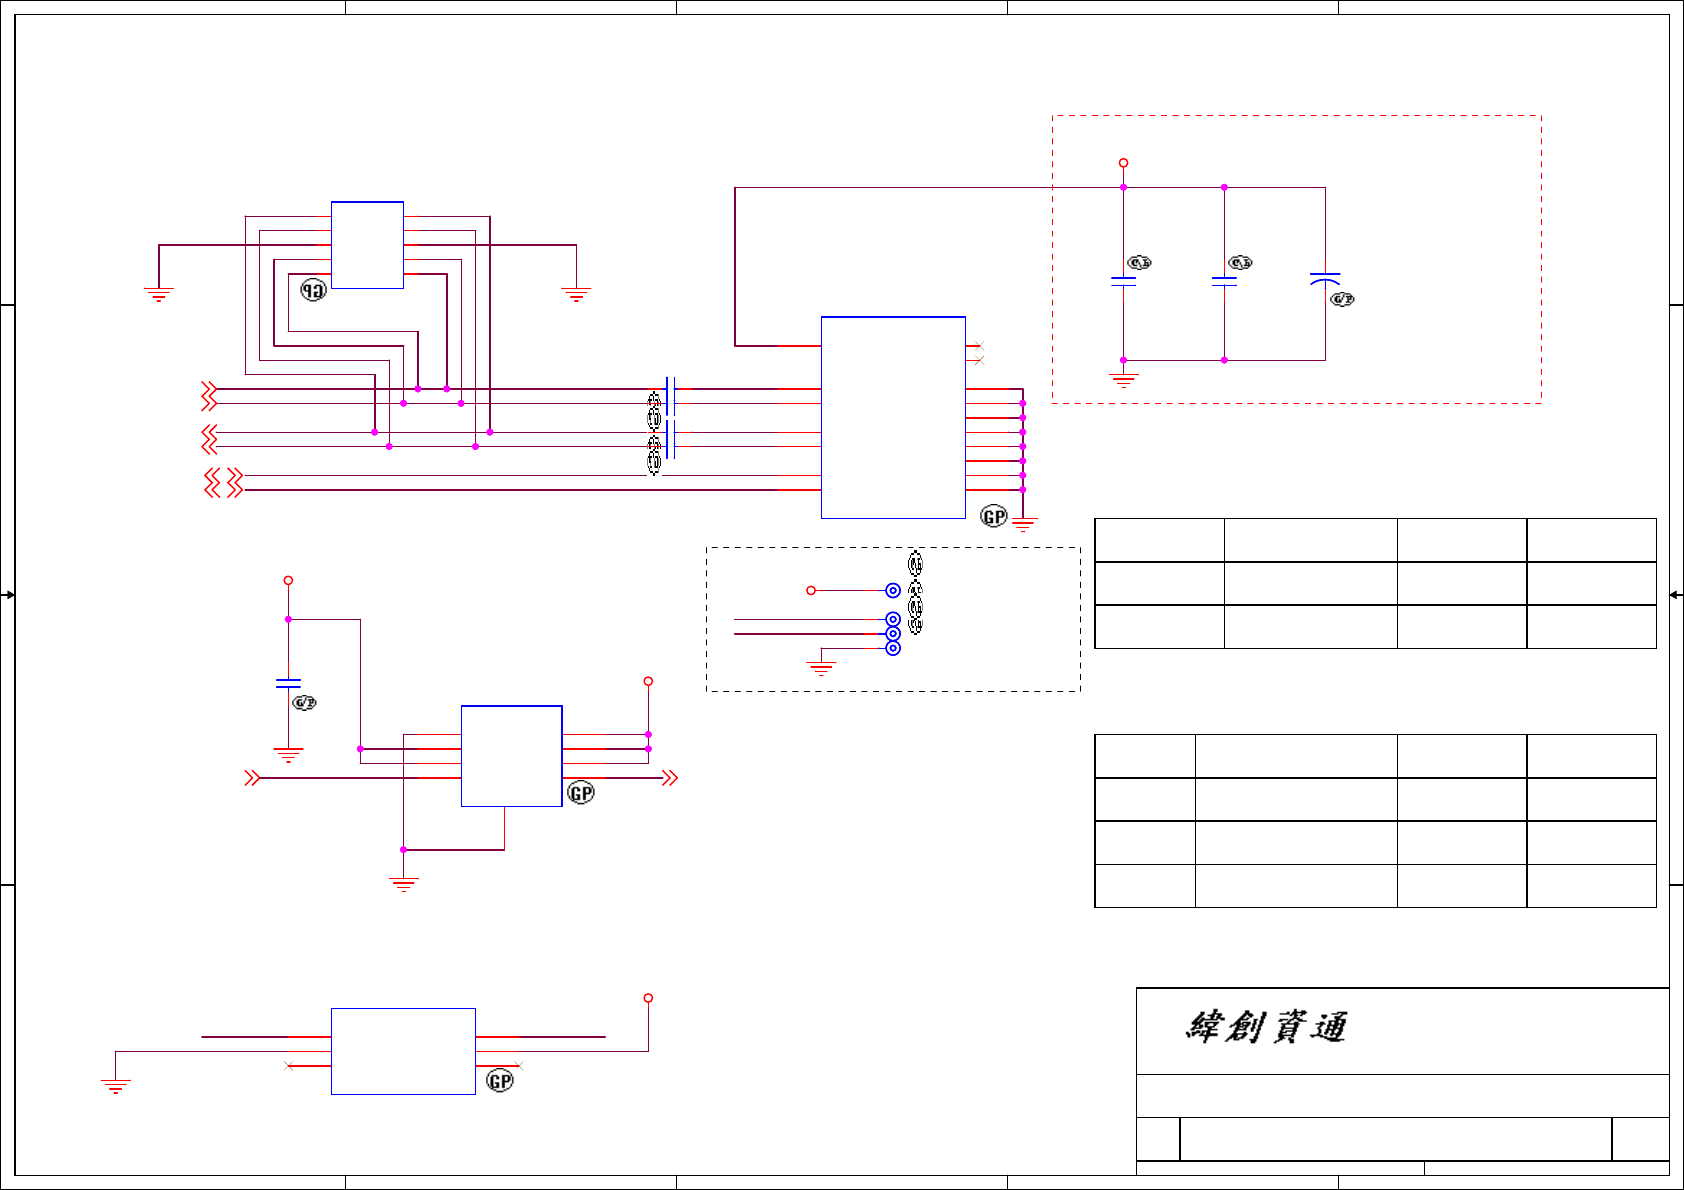Select the bottommost blue test point circle

click(x=893, y=648)
